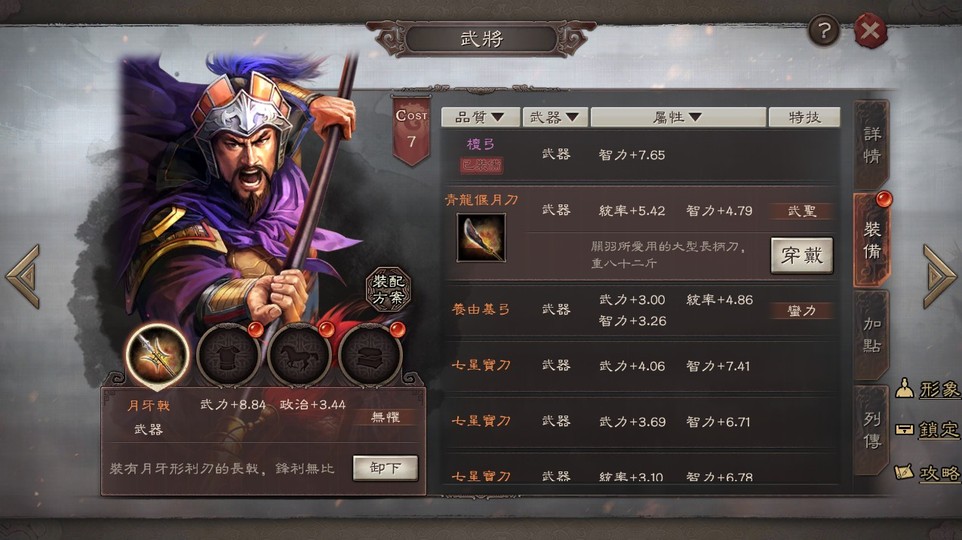Open the 形象 appearance link
Image resolution: width=962 pixels, height=540 pixels.
click(928, 389)
